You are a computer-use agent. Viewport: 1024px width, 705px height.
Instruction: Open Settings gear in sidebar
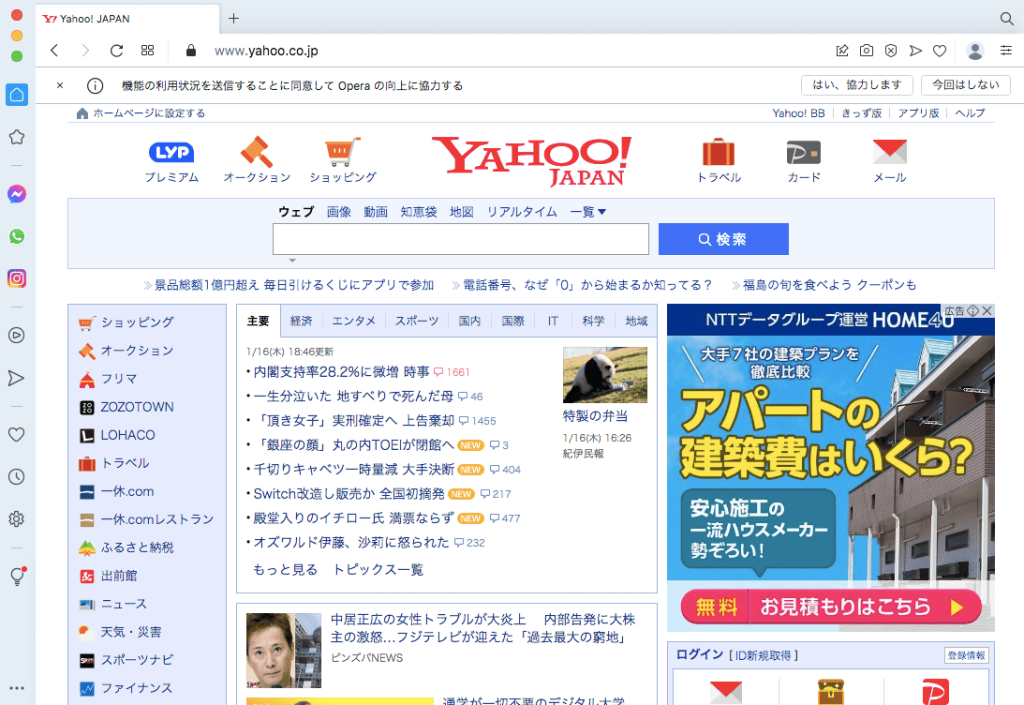(16, 519)
